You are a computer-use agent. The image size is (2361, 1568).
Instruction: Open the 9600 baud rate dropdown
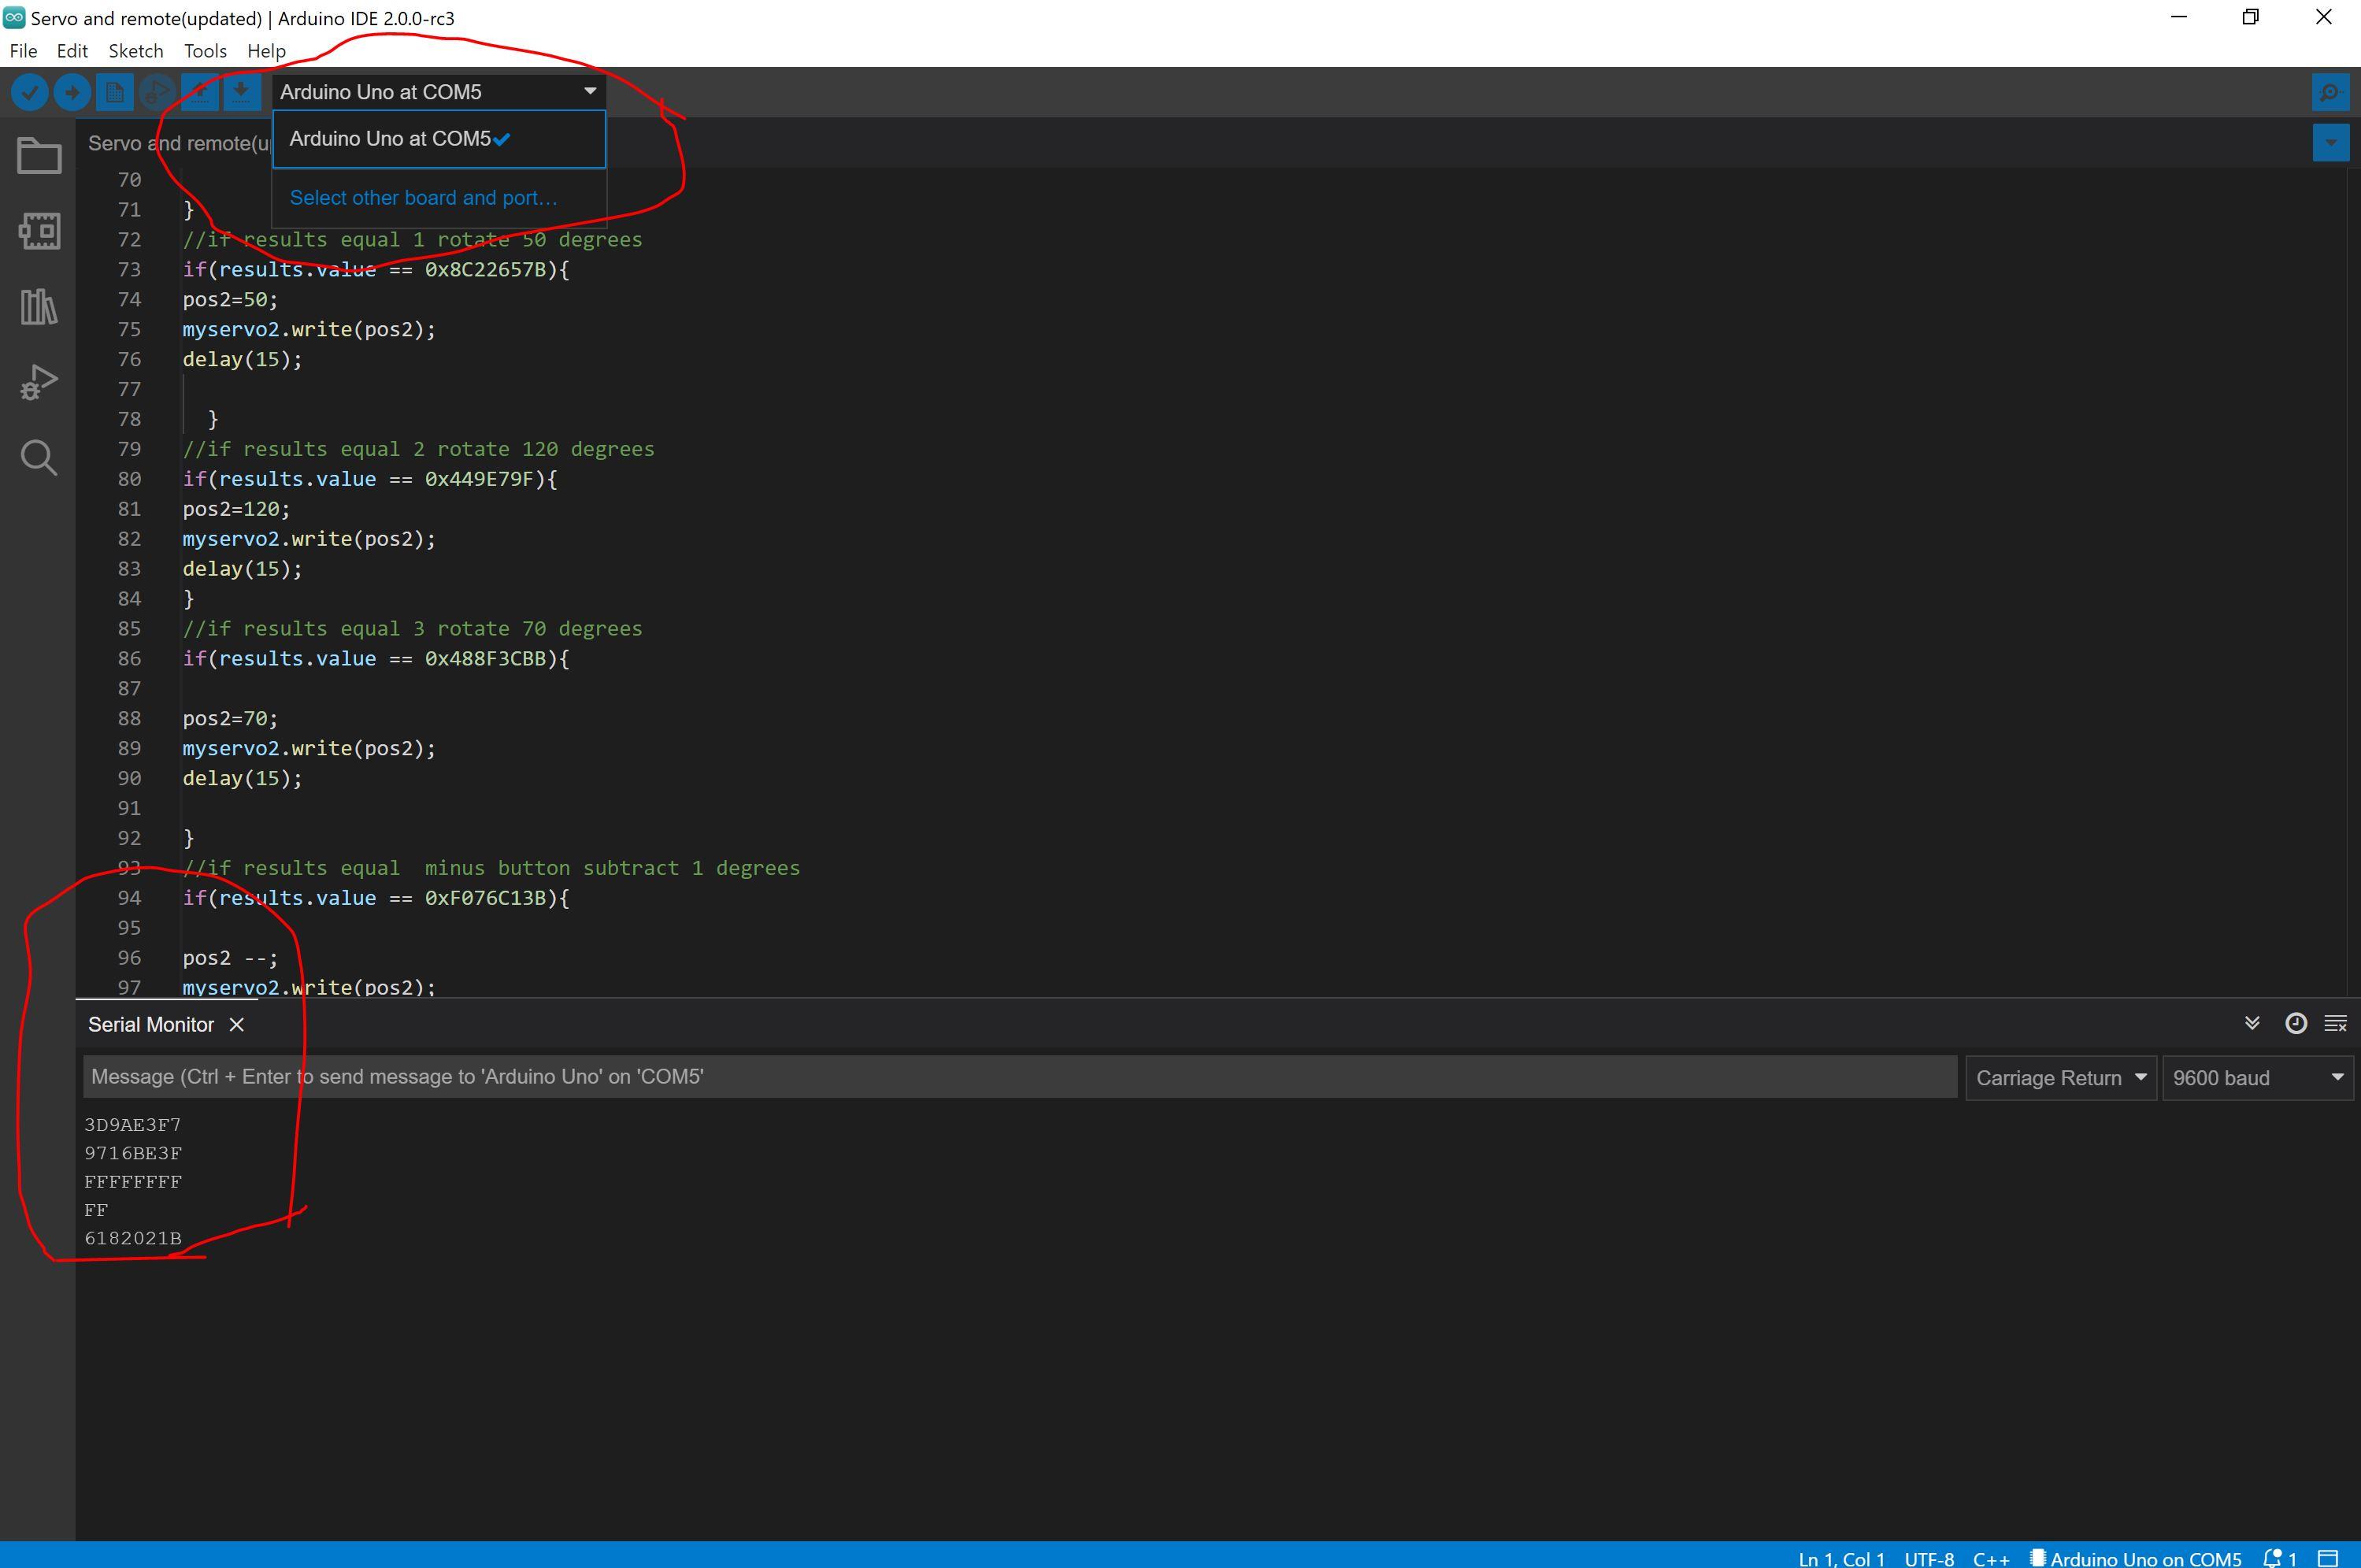tap(2258, 1078)
